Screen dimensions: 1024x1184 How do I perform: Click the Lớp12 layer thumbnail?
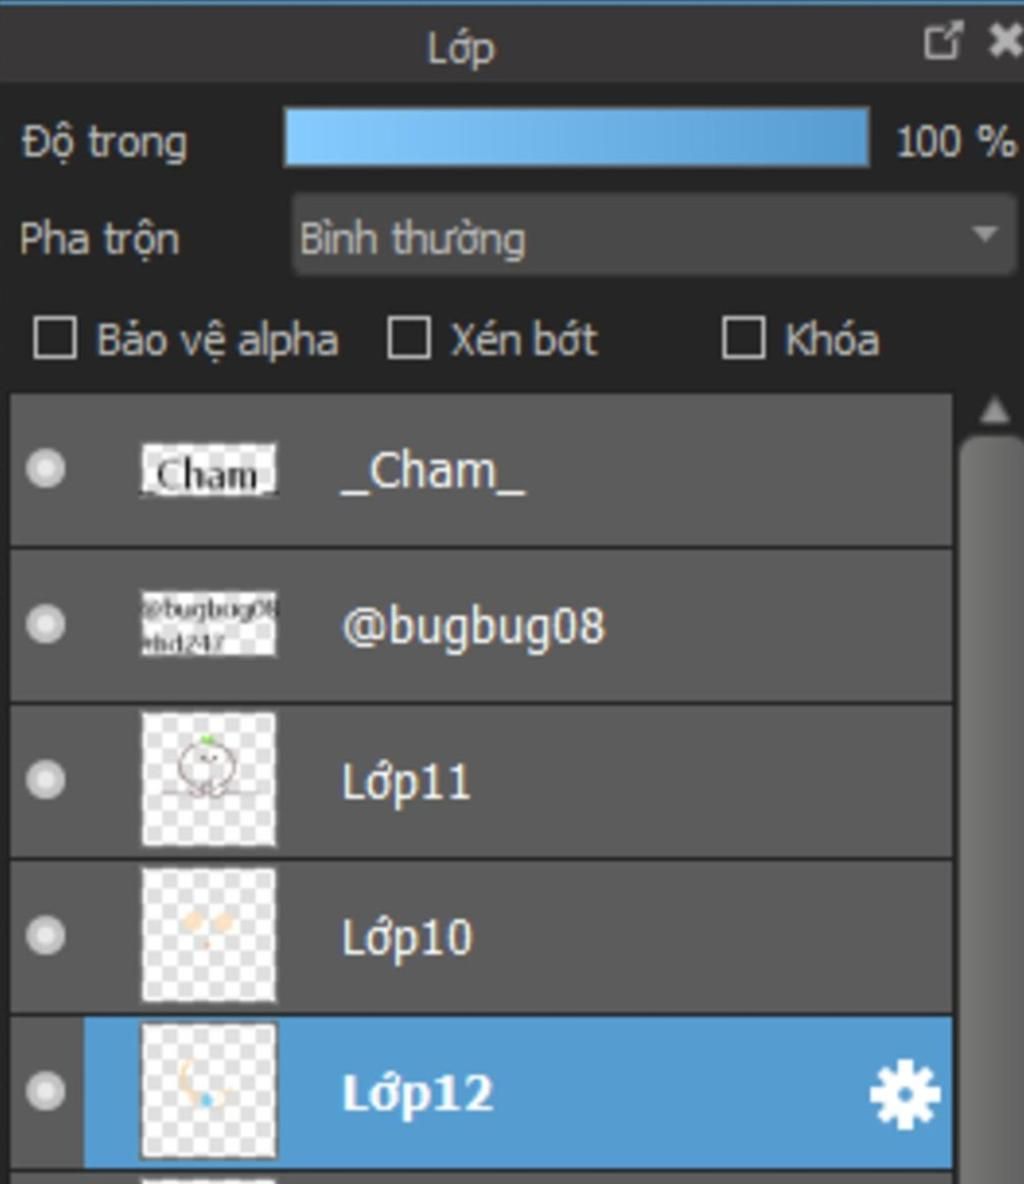tap(209, 1090)
